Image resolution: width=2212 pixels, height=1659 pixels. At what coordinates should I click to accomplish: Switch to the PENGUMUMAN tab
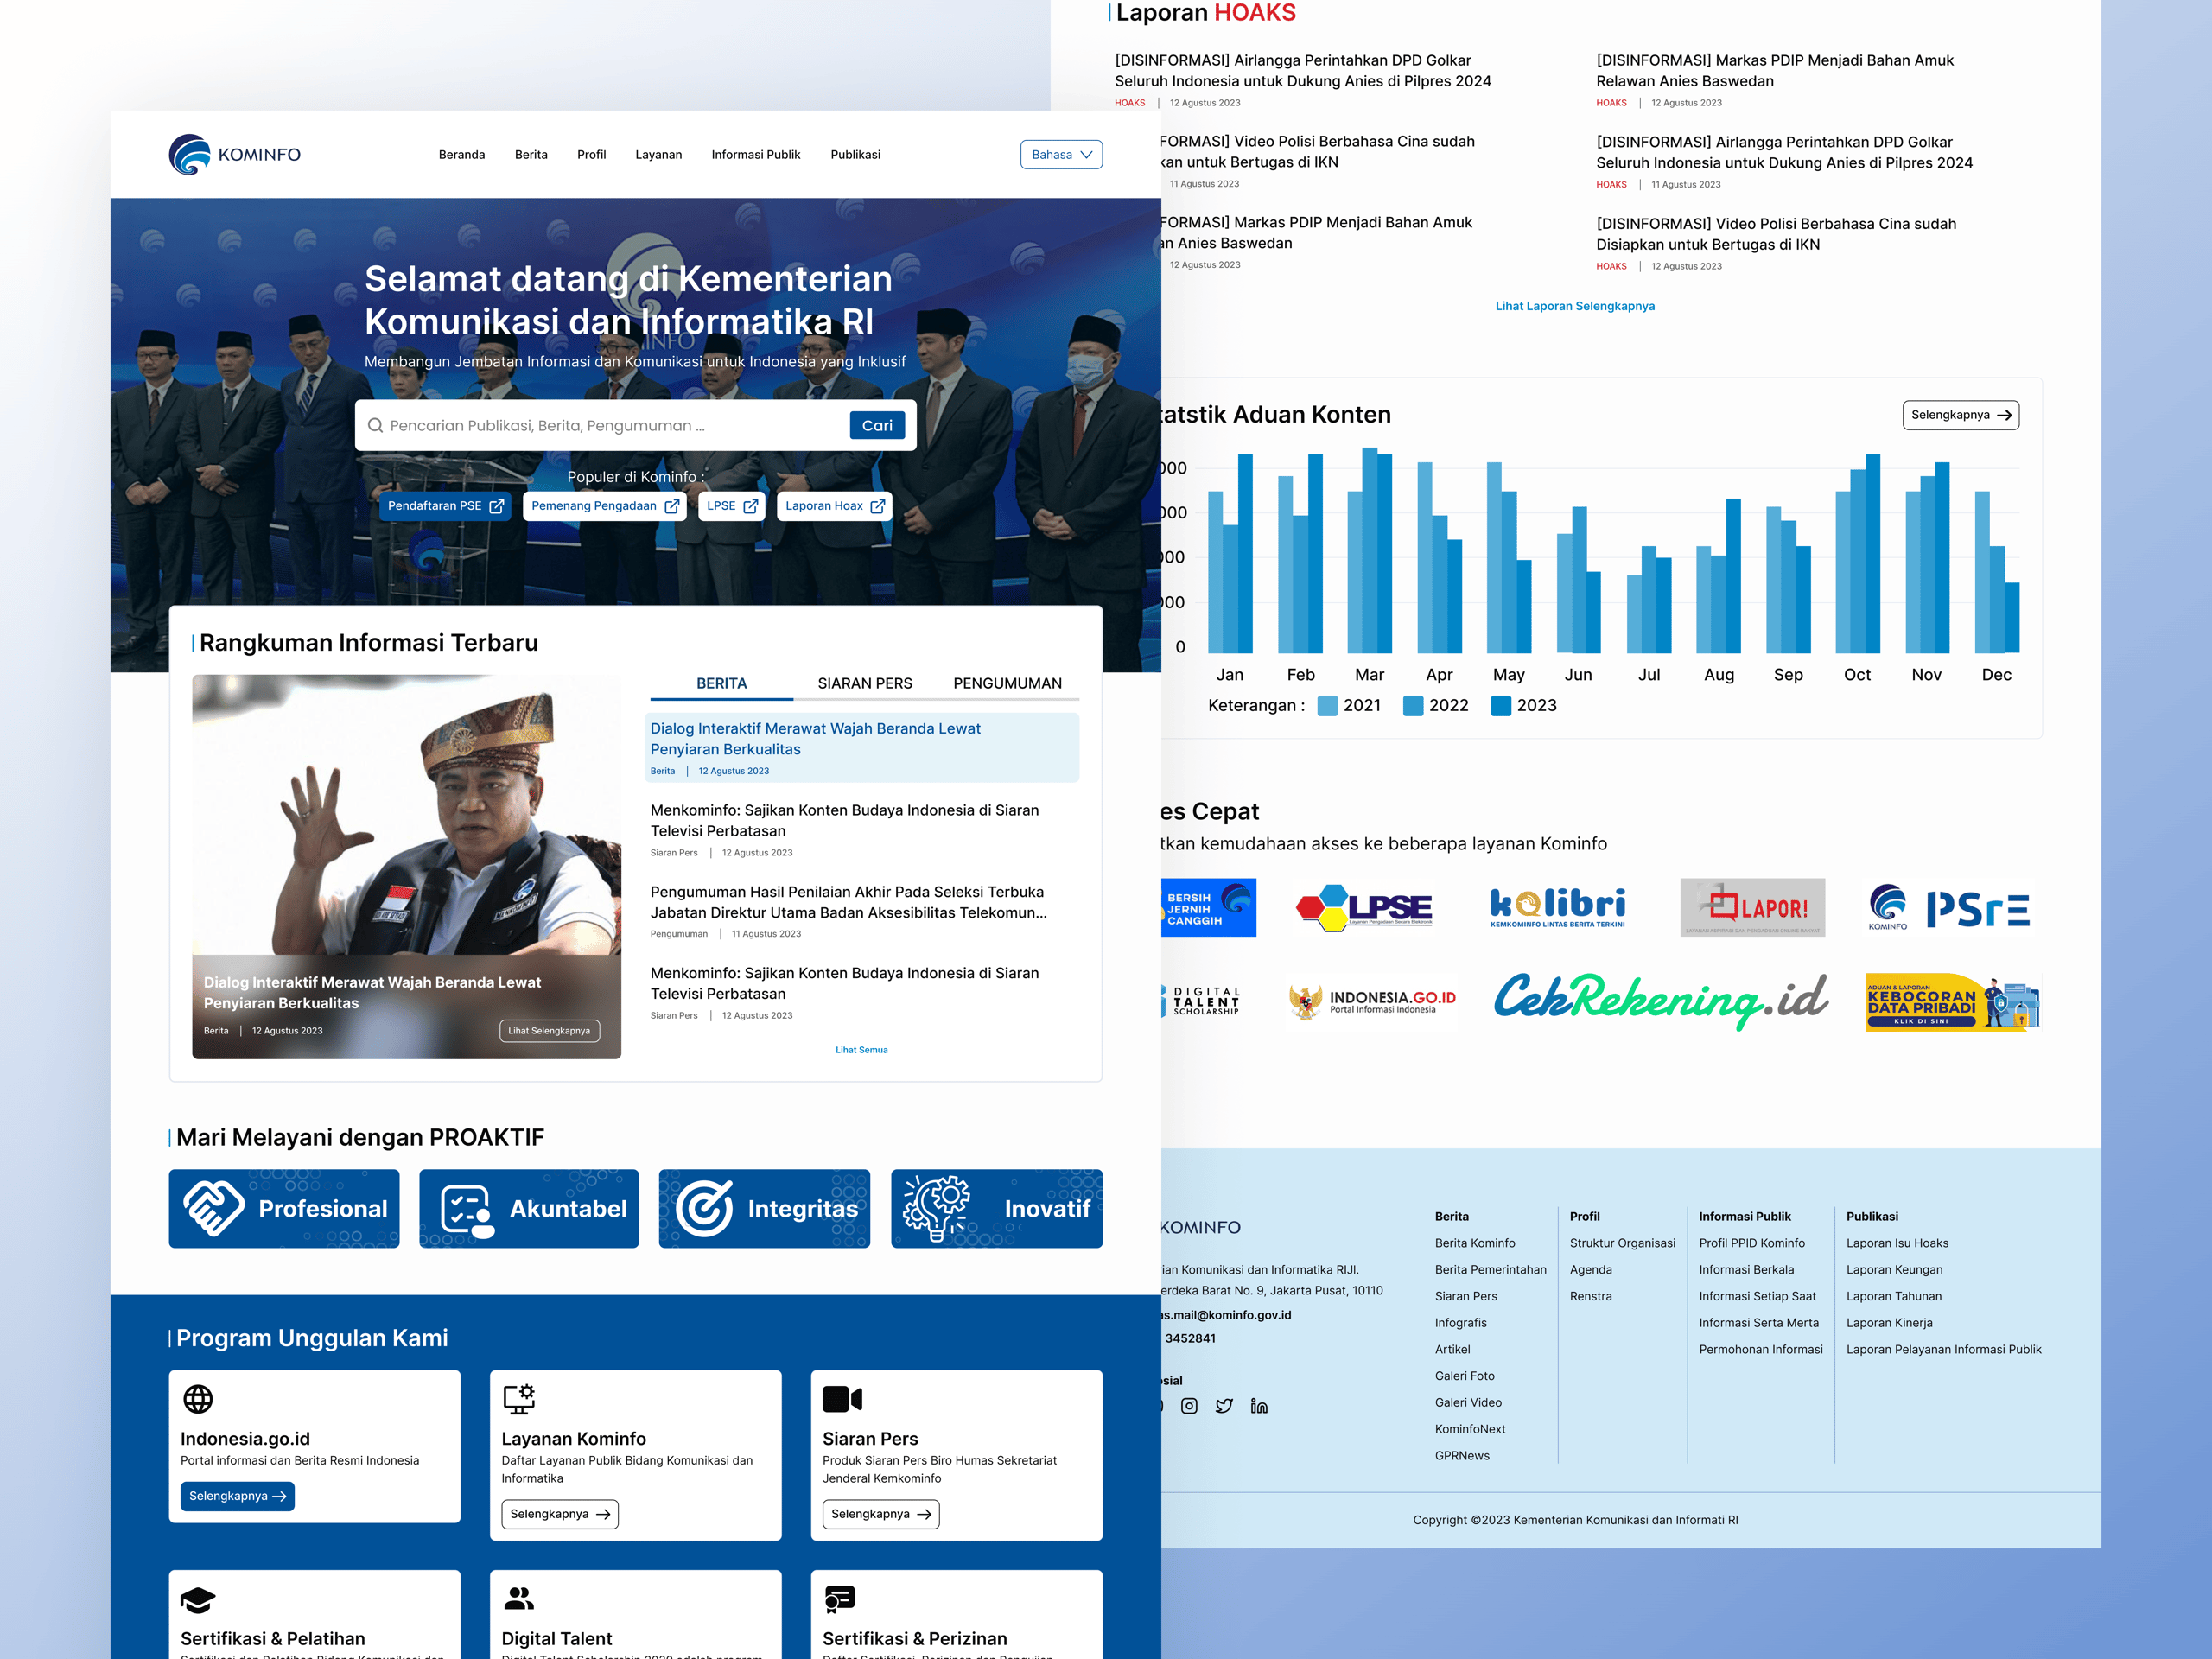pos(1007,683)
